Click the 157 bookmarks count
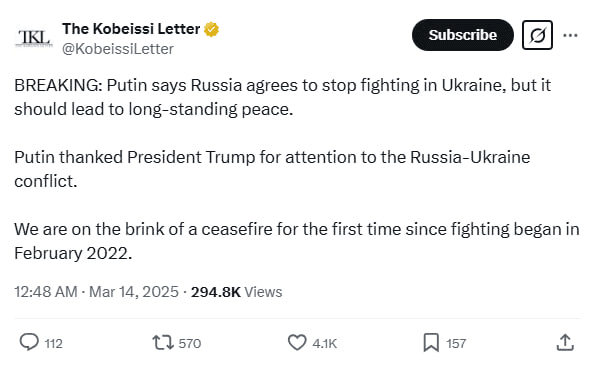The image size is (591, 365). click(x=456, y=344)
